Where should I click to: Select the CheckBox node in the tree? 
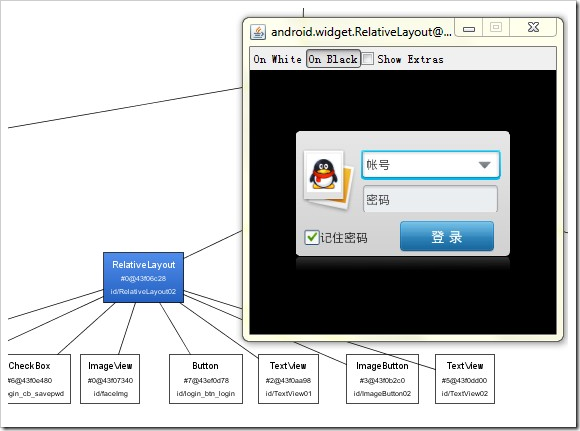pos(38,379)
